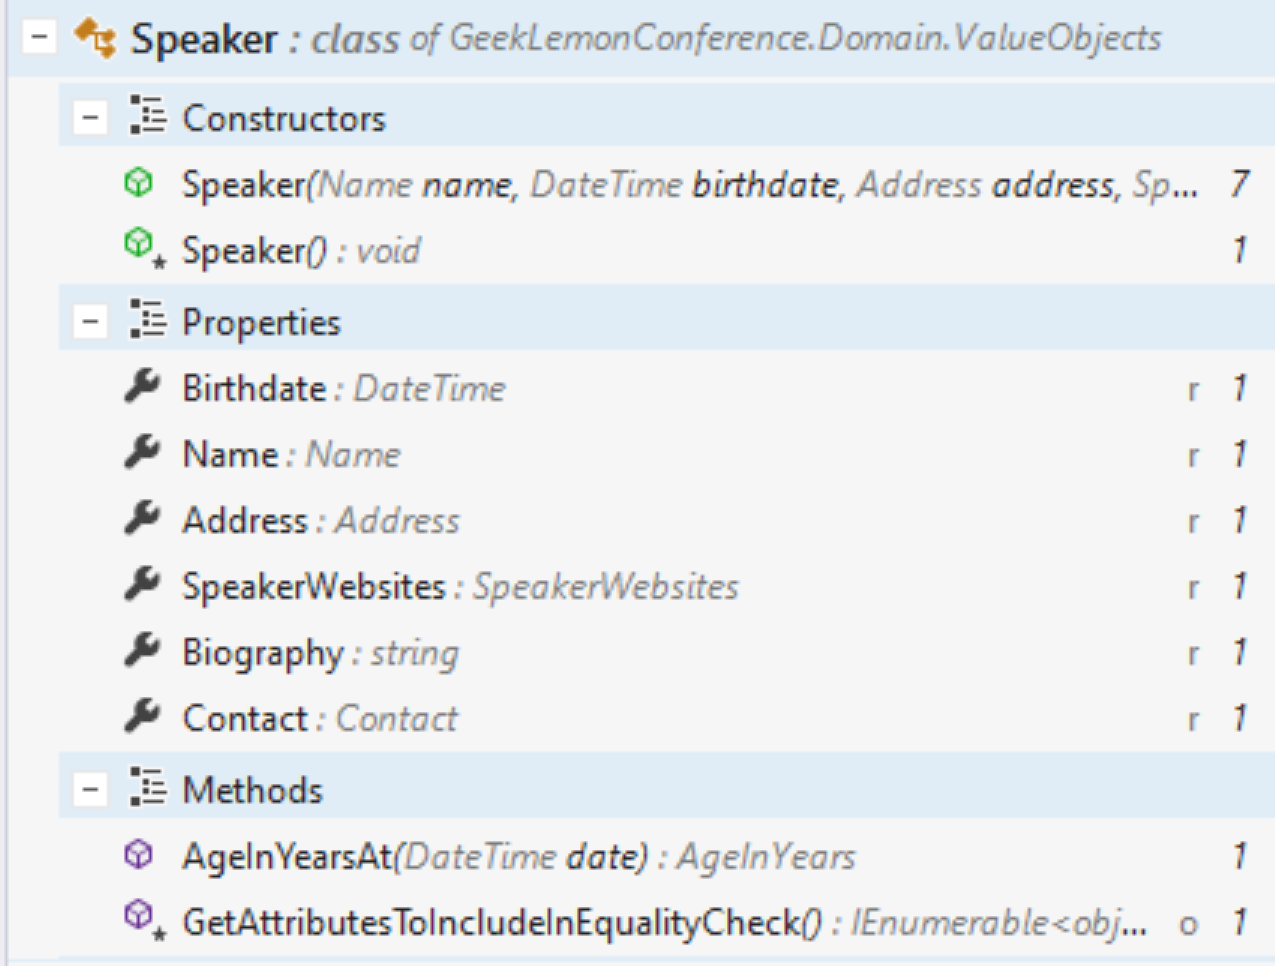The height and width of the screenshot is (966, 1275).
Task: Click the wrench icon beside Contact property
Action: [x=142, y=717]
